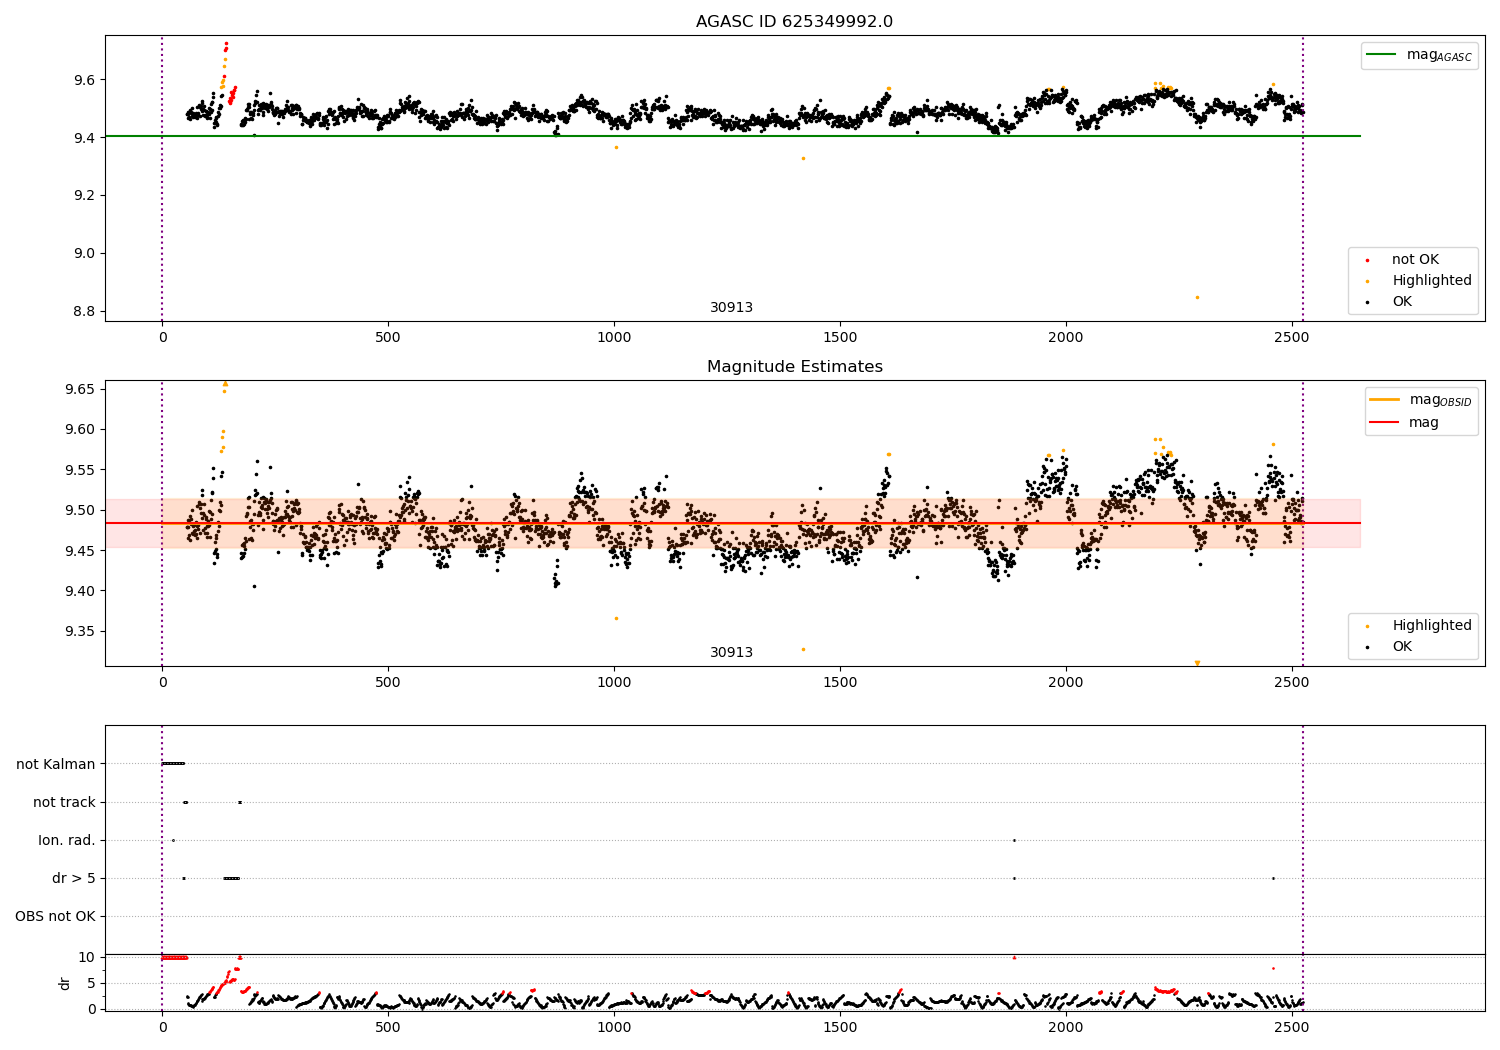Image resolution: width=1500 pixels, height=1050 pixels.
Task: Click the orange outlier point near 8.85 in top plot
Action: pyautogui.click(x=1197, y=297)
